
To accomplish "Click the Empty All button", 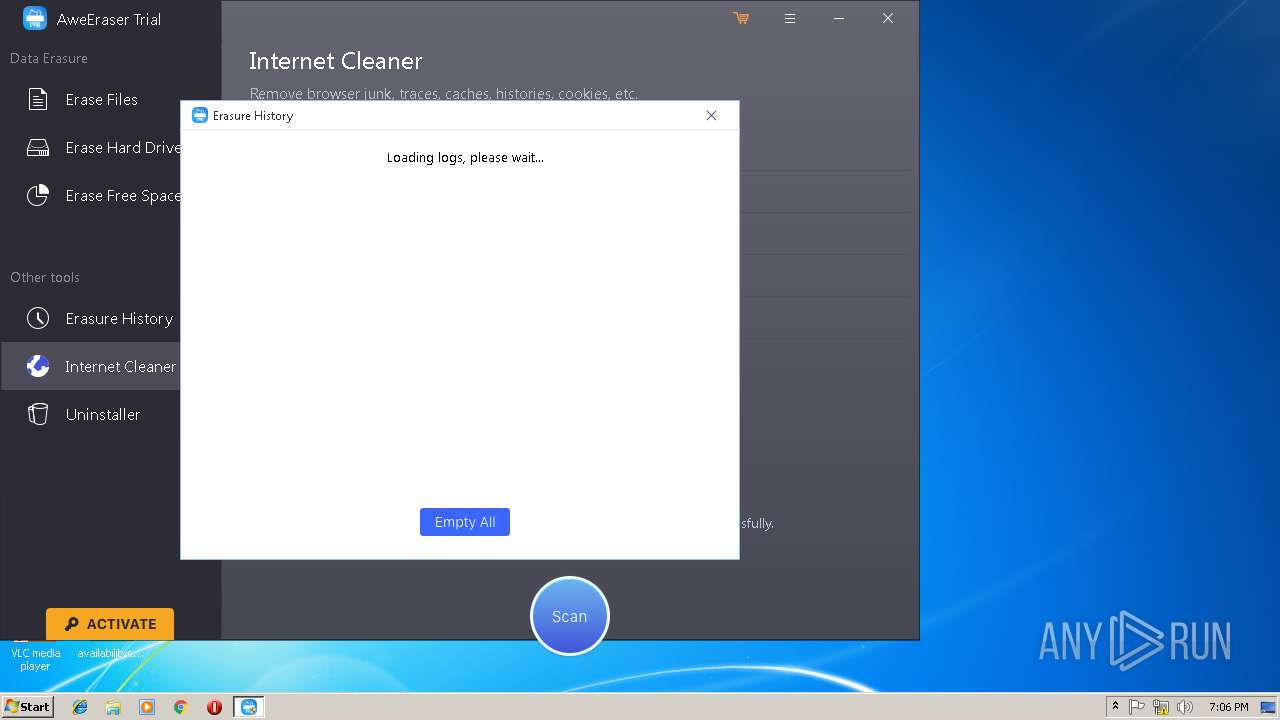I will click(465, 522).
